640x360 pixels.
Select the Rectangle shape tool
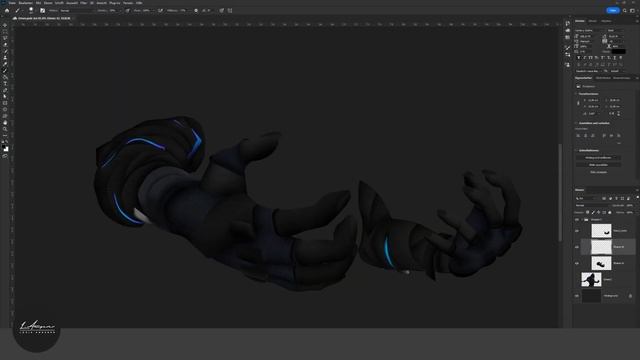click(5, 103)
